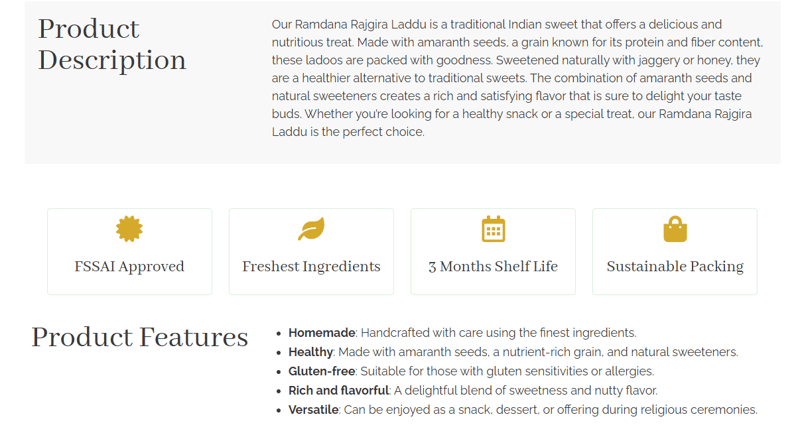Click the shopping bag icon

tap(675, 230)
